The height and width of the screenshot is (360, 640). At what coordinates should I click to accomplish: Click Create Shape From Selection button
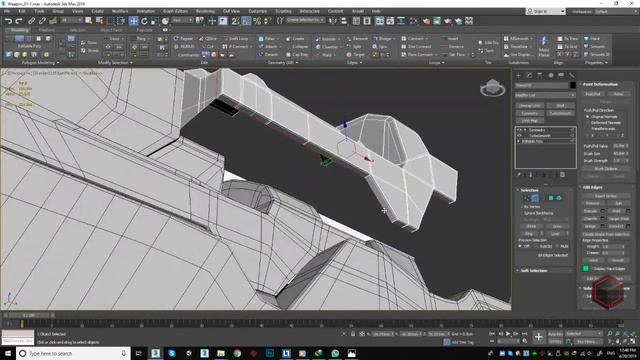(x=606, y=234)
